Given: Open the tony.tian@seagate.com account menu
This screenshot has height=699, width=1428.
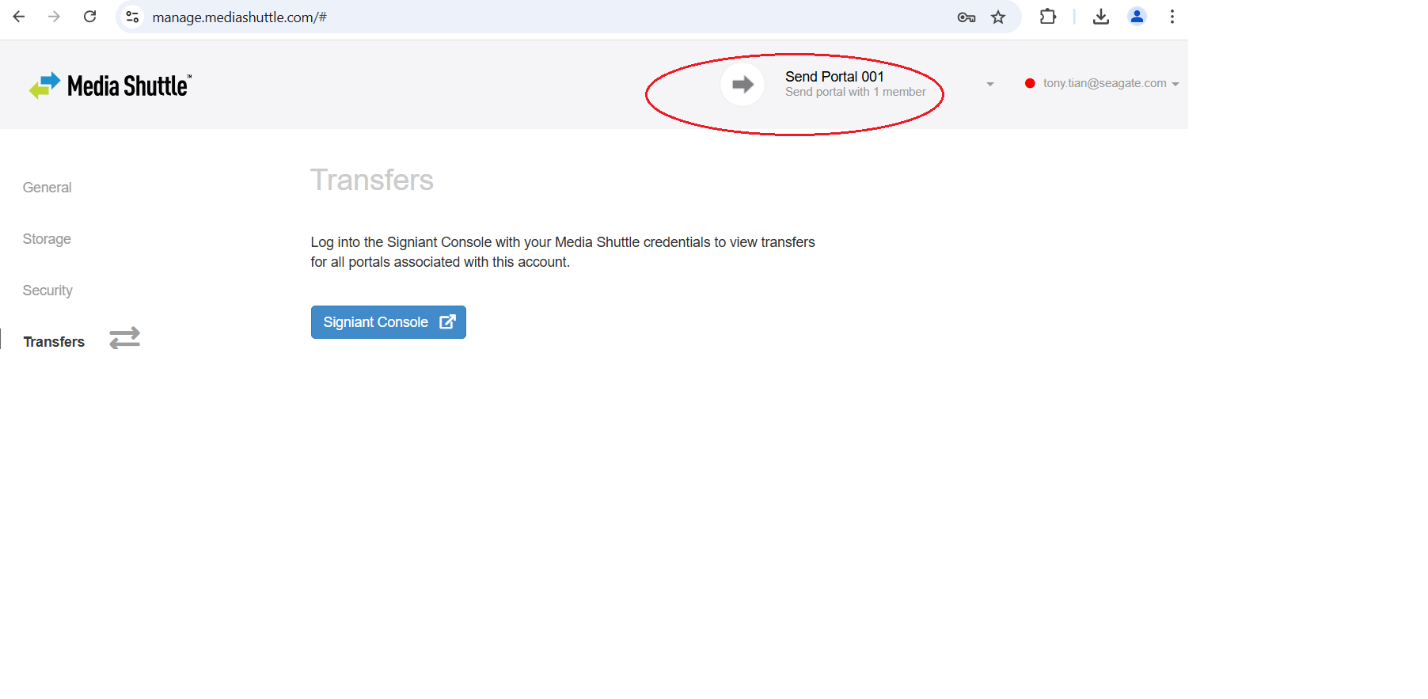Looking at the screenshot, I should click(x=1104, y=84).
